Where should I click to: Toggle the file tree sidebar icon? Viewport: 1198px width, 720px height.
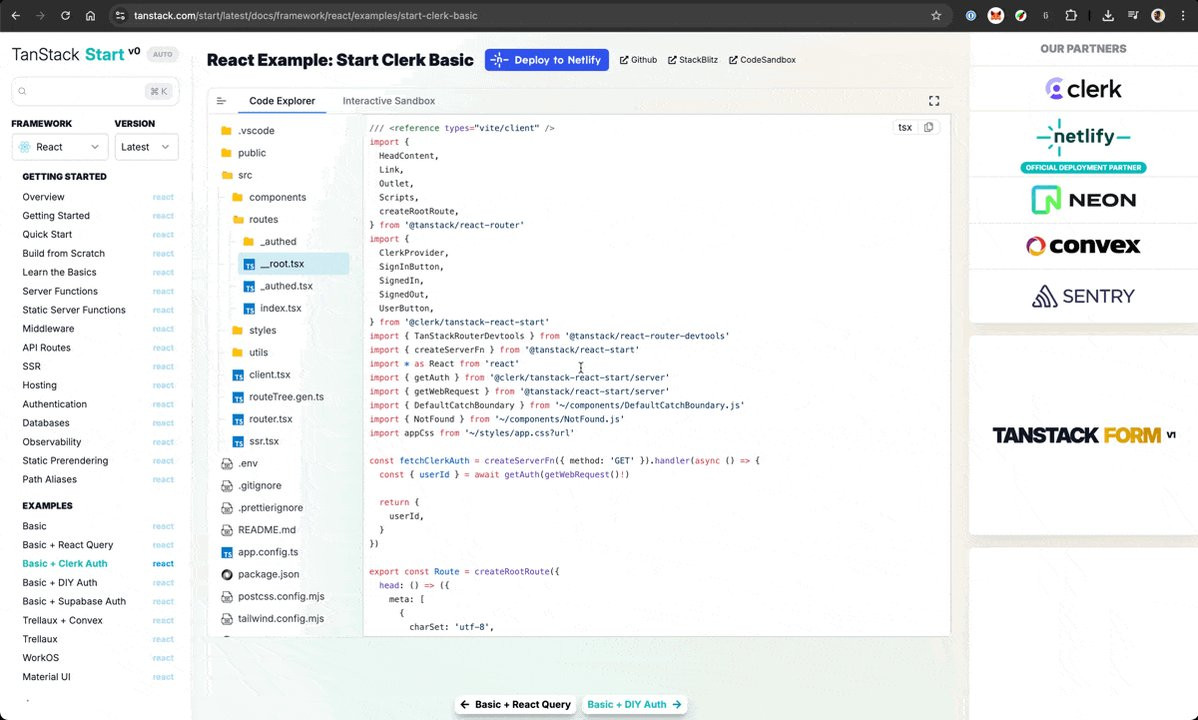222,101
